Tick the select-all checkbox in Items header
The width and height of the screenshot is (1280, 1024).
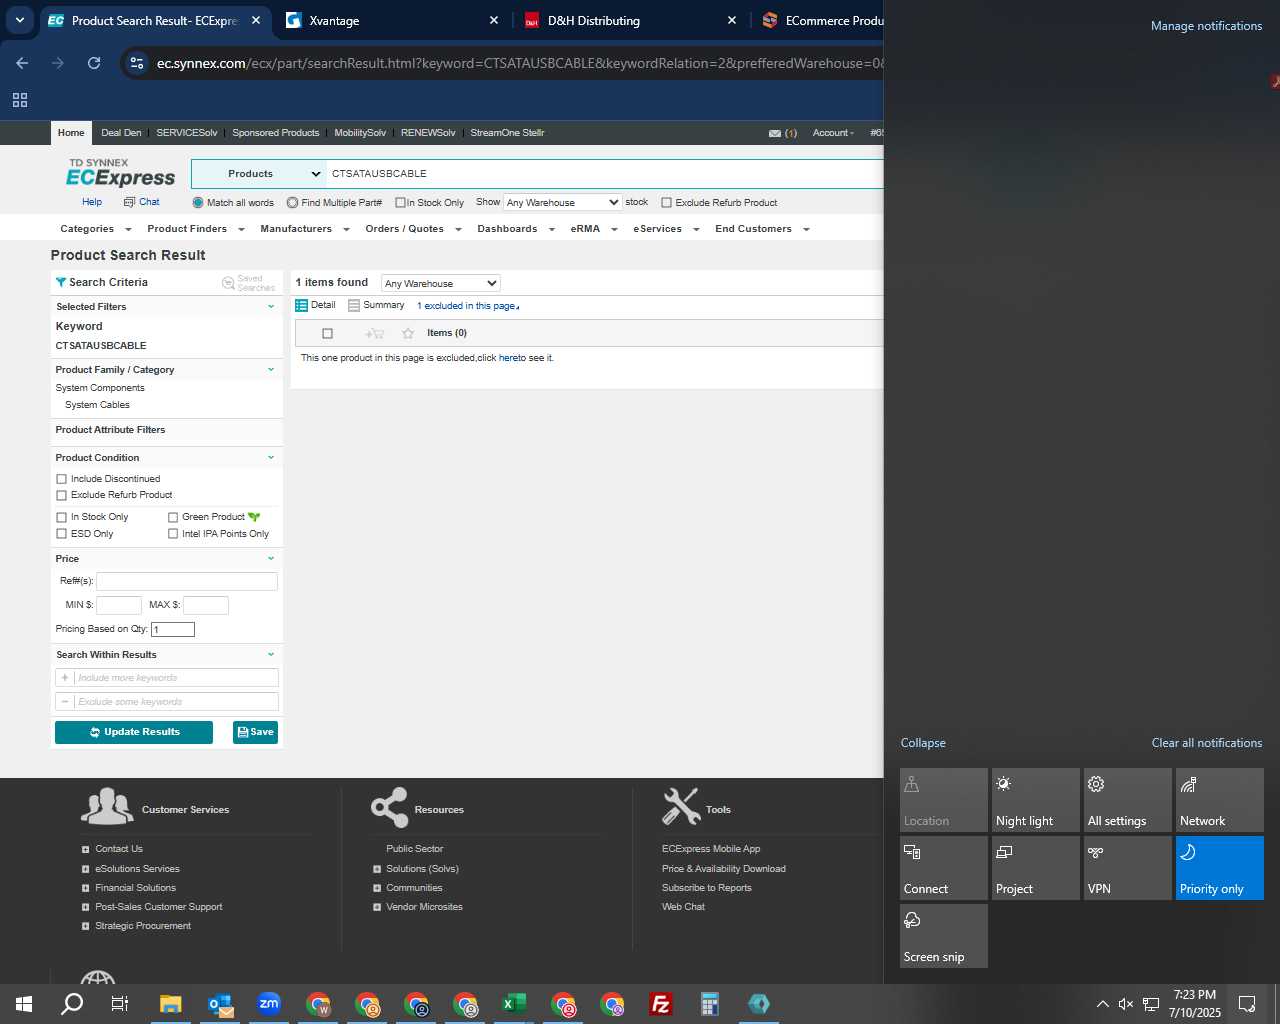pyautogui.click(x=327, y=333)
